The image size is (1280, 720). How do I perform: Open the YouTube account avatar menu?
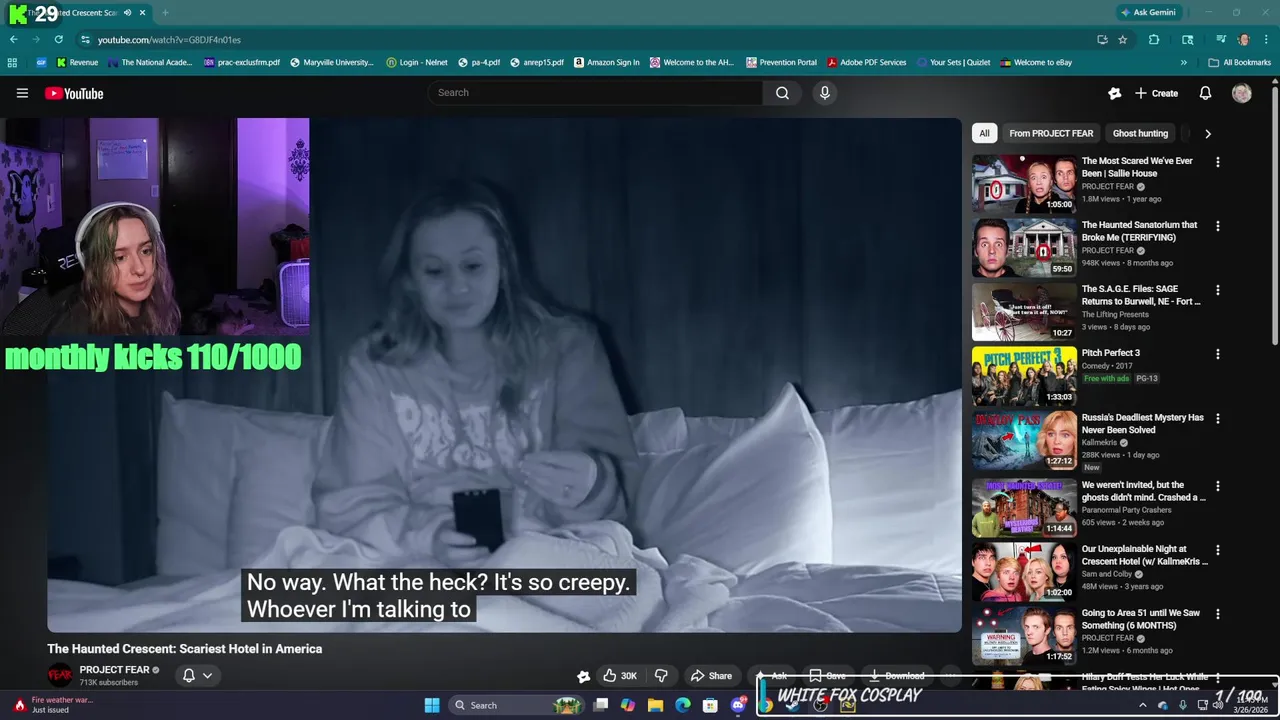[1242, 93]
